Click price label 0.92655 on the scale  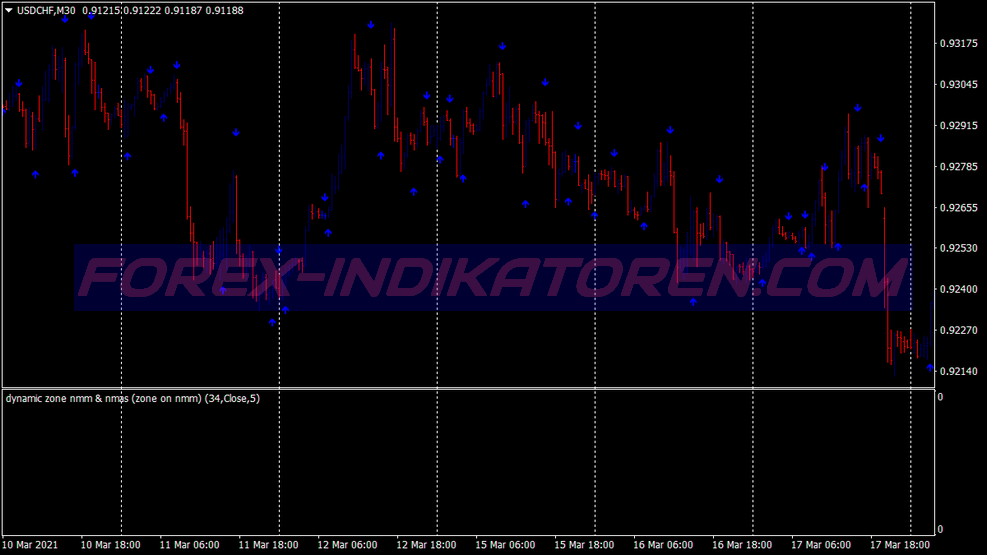point(959,208)
